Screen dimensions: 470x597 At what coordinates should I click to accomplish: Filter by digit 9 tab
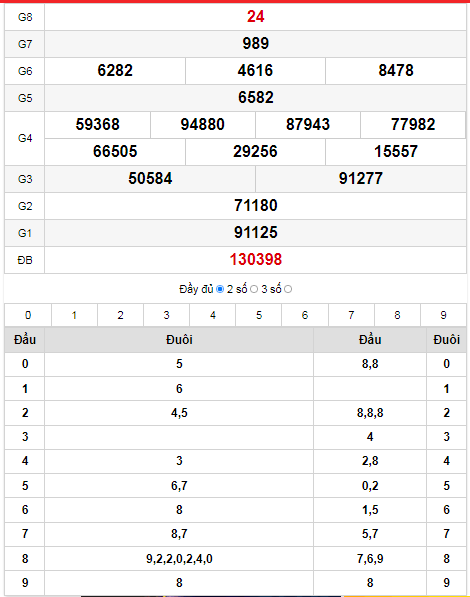tap(443, 315)
